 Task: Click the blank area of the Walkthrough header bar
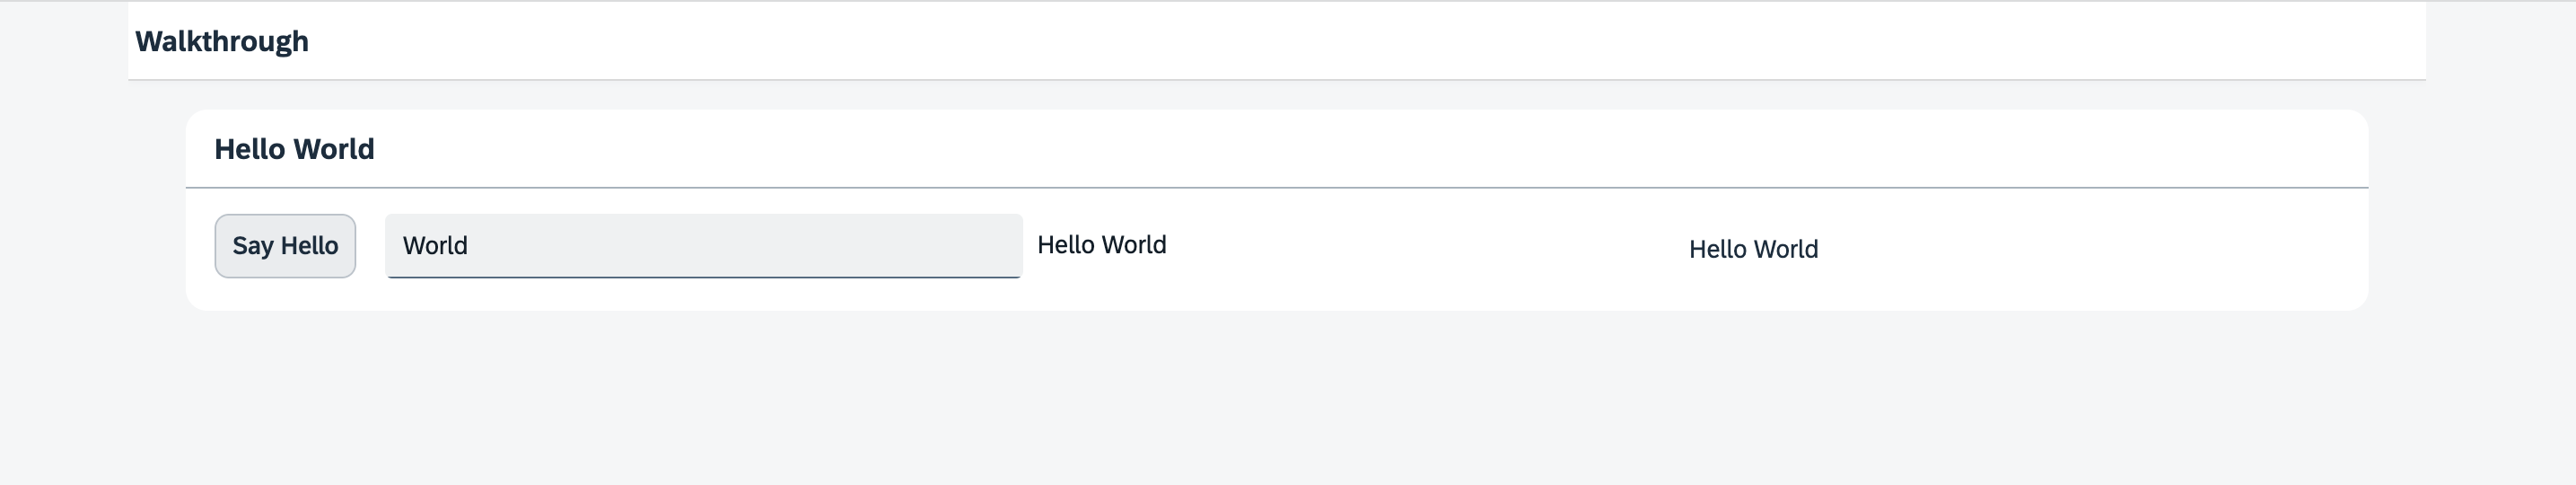(x=1300, y=41)
